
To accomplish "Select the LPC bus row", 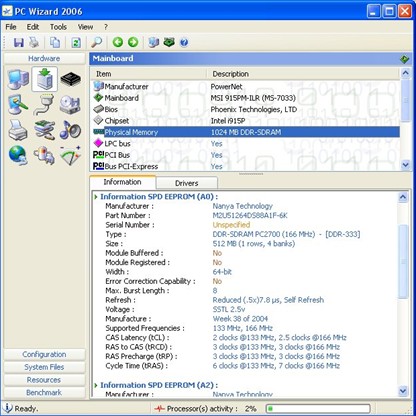I will (x=245, y=144).
